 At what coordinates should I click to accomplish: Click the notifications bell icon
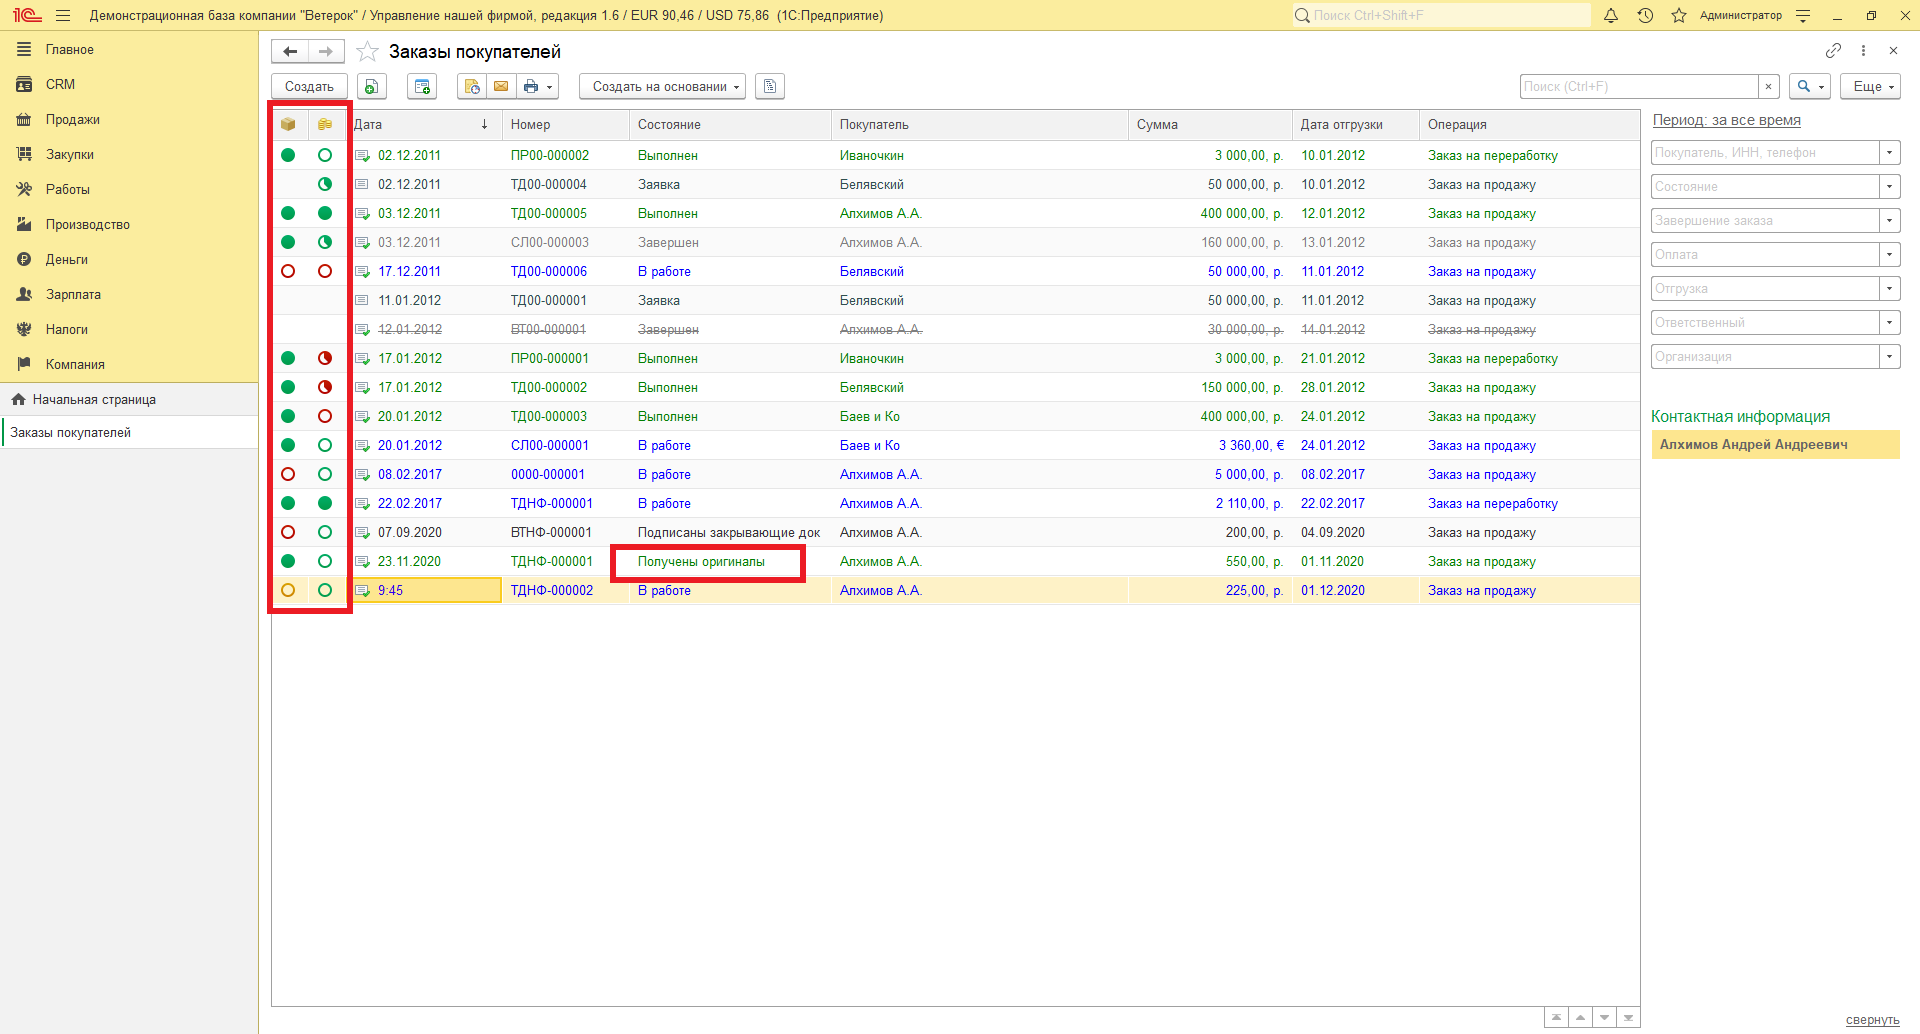tap(1610, 15)
